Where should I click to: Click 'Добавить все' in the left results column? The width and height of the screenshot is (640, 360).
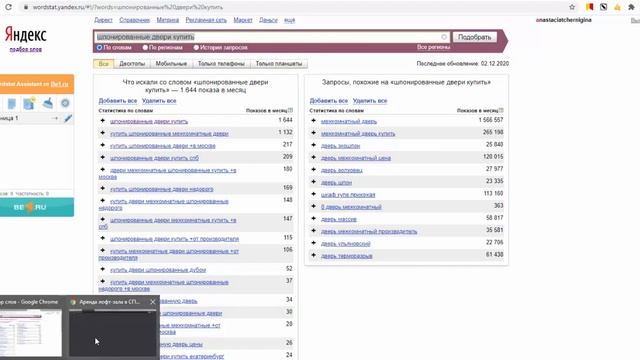pyautogui.click(x=118, y=101)
